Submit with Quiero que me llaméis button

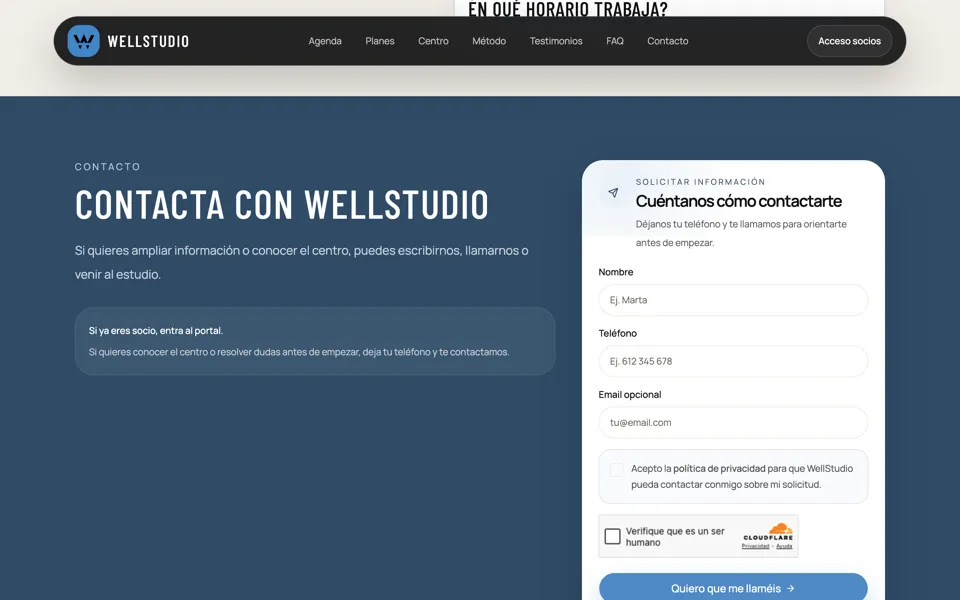(x=733, y=587)
